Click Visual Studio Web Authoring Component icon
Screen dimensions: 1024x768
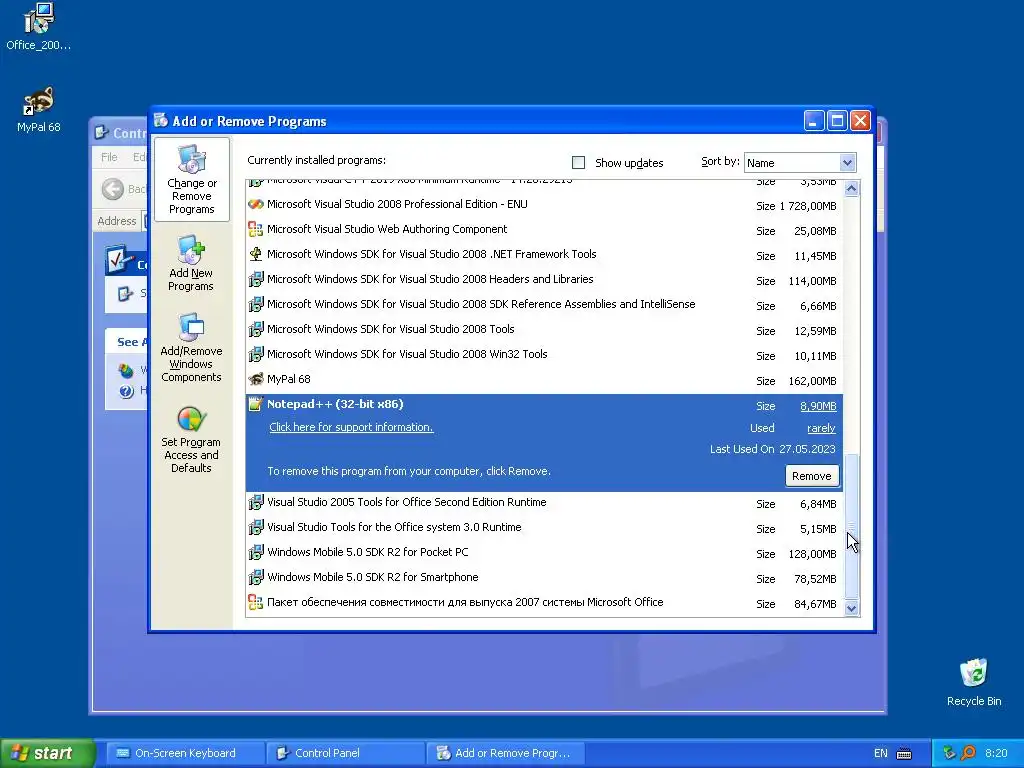click(255, 229)
